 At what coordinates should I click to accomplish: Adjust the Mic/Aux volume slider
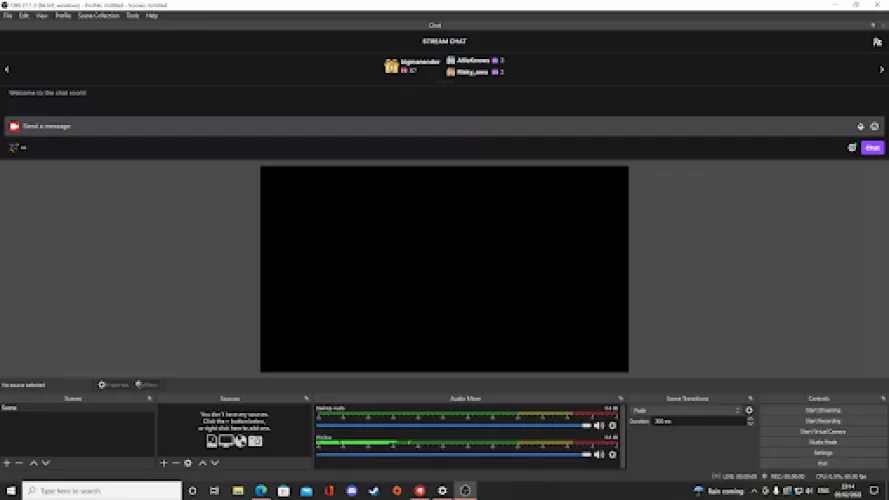point(454,455)
